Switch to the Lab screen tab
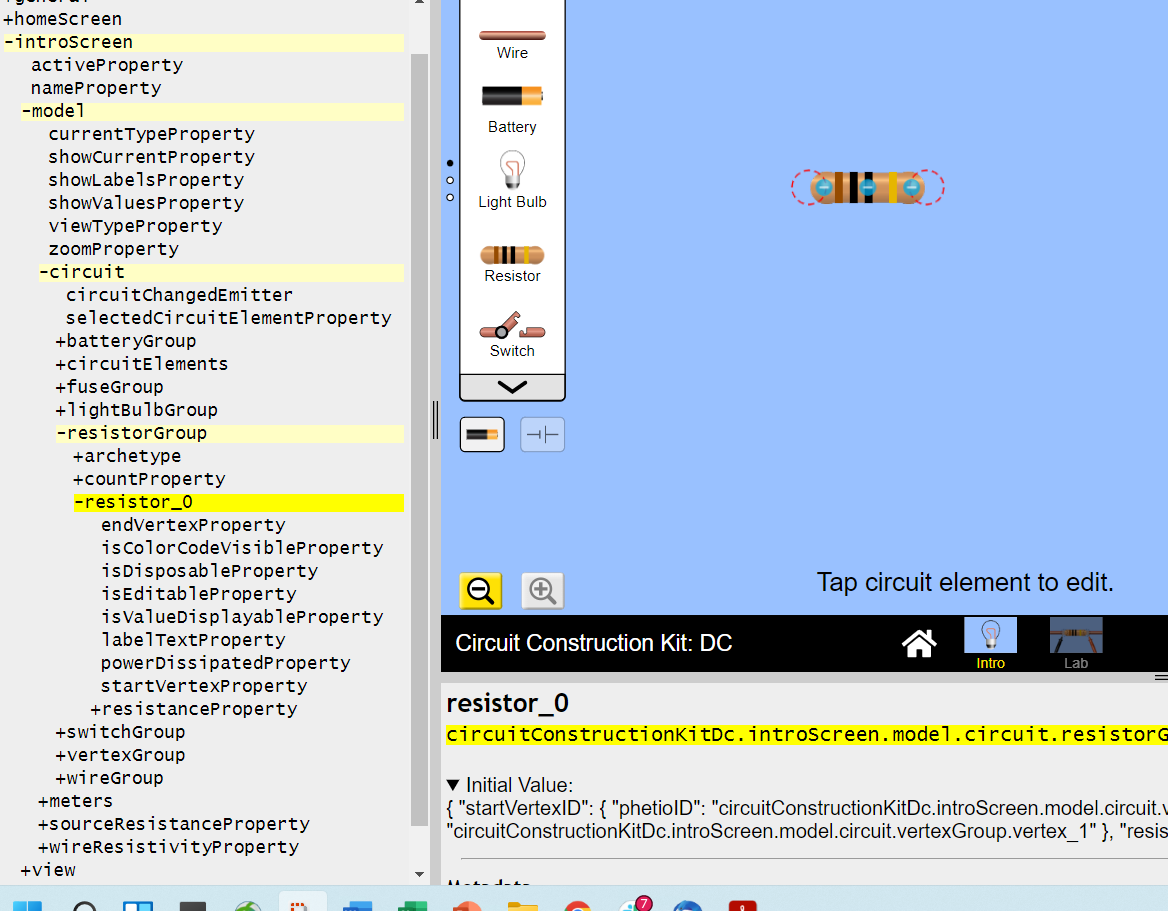This screenshot has height=911, width=1168. pos(1075,643)
